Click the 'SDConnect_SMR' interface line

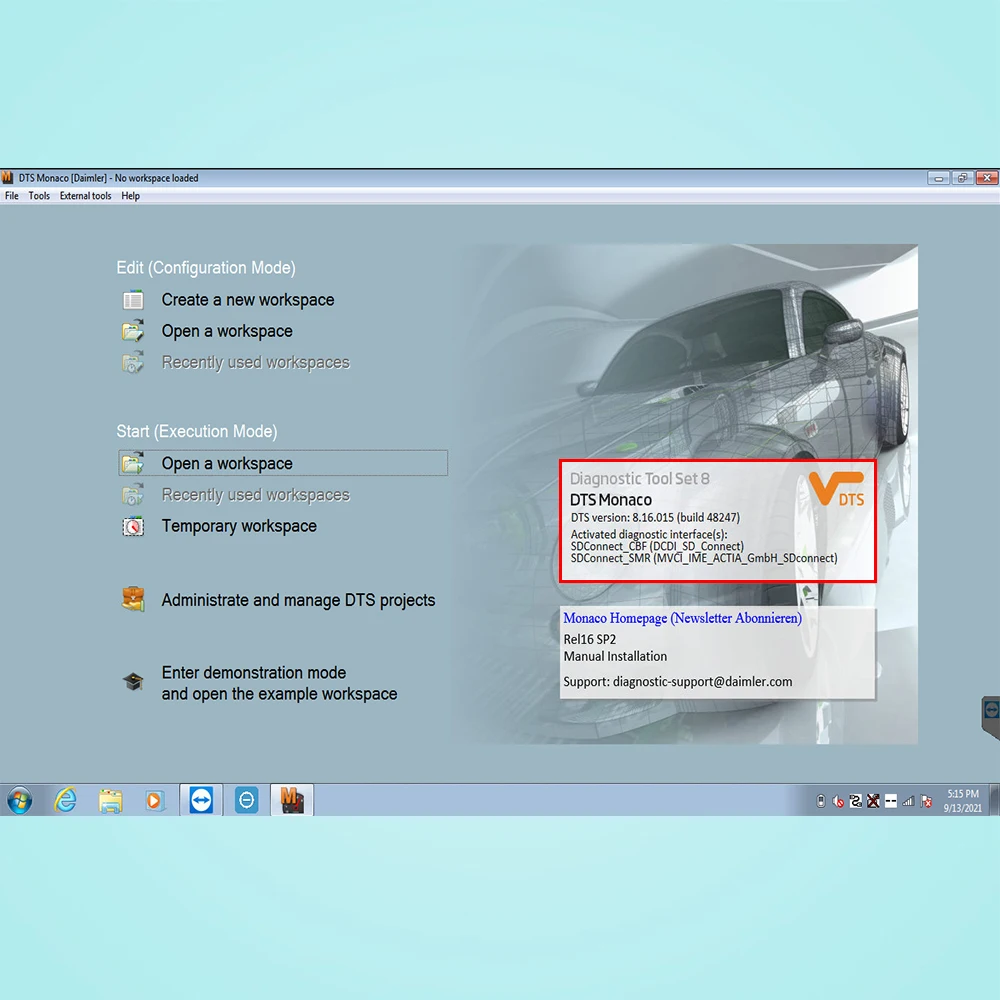[x=704, y=559]
